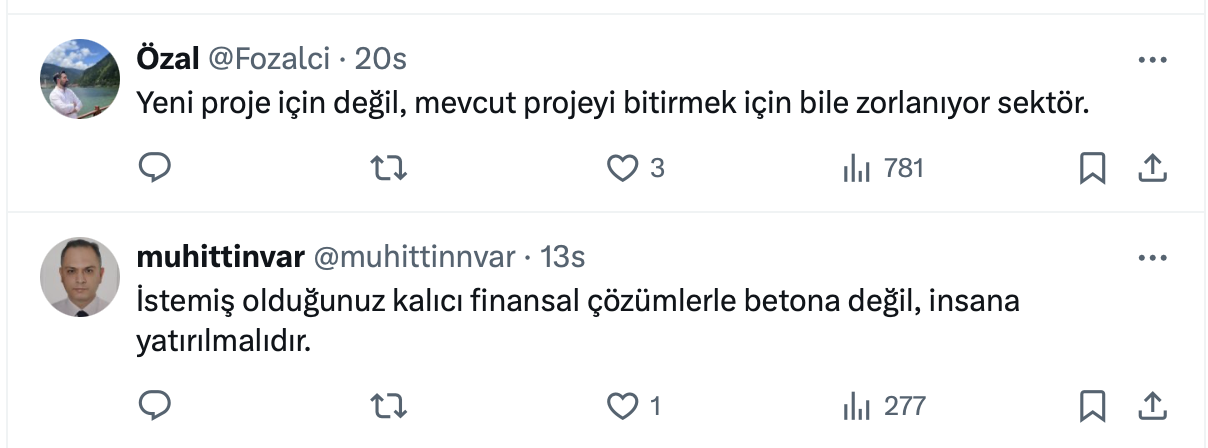Viewport: 1208px width, 448px height.
Task: Like Özal's tweet with 3 likes
Action: point(623,168)
